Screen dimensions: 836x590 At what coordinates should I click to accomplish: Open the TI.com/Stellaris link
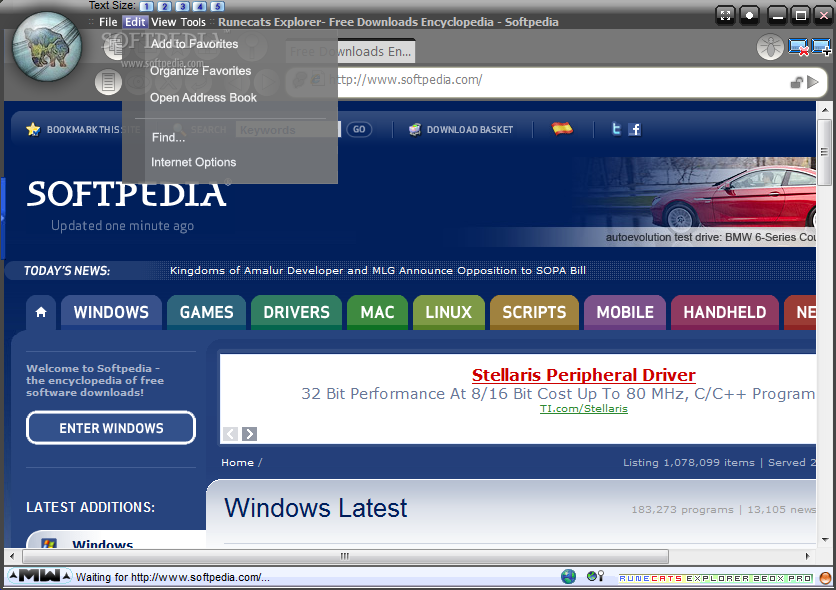pos(584,408)
